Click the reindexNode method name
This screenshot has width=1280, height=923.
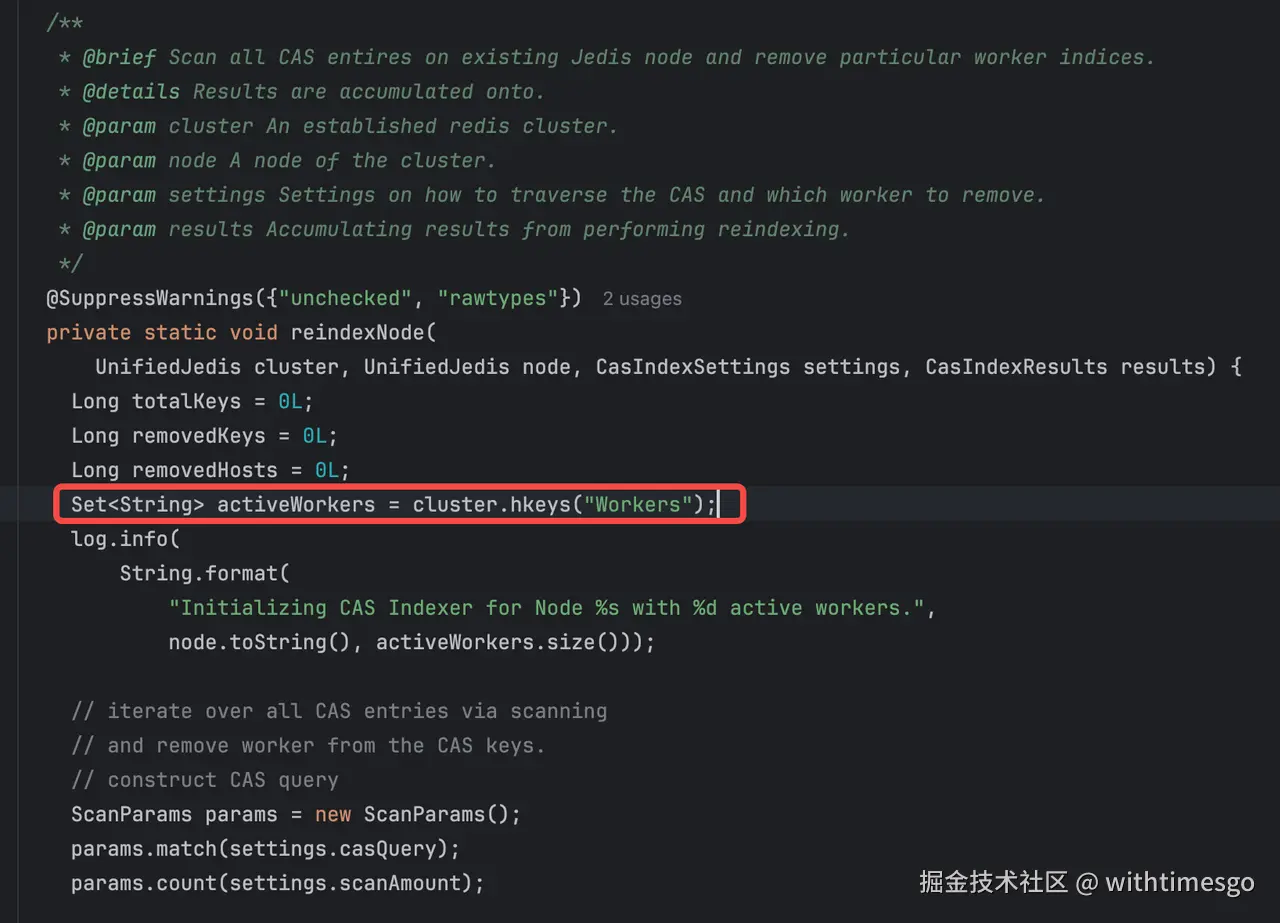357,332
